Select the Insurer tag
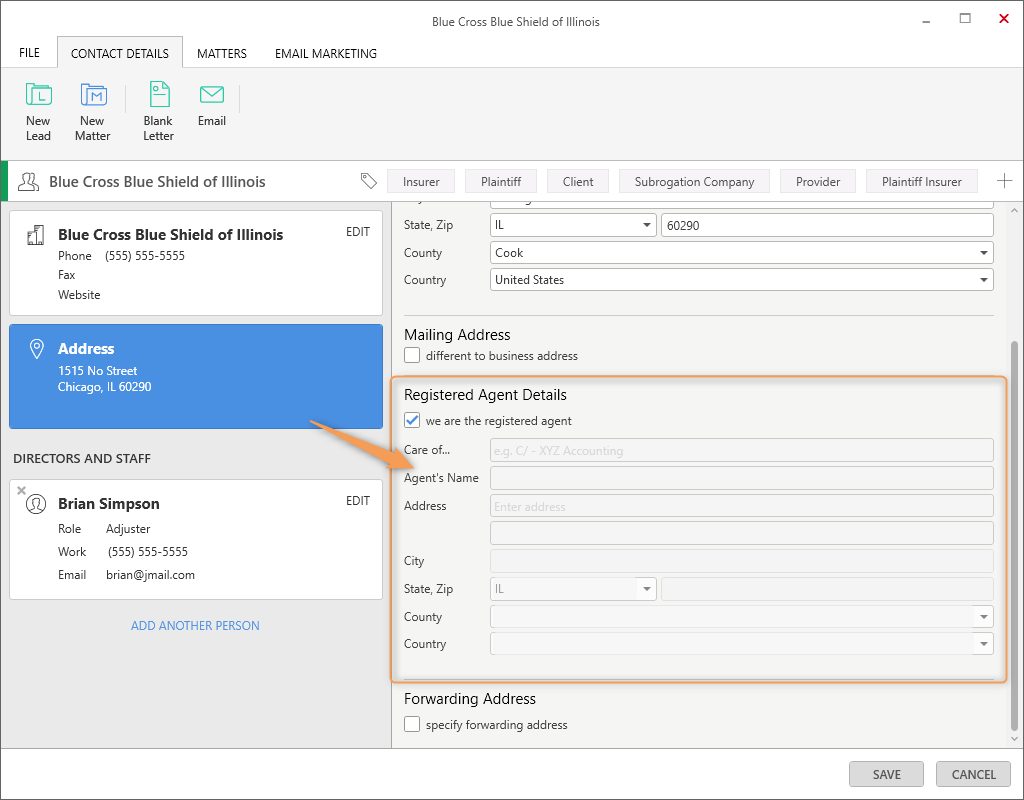This screenshot has width=1024, height=800. [421, 182]
